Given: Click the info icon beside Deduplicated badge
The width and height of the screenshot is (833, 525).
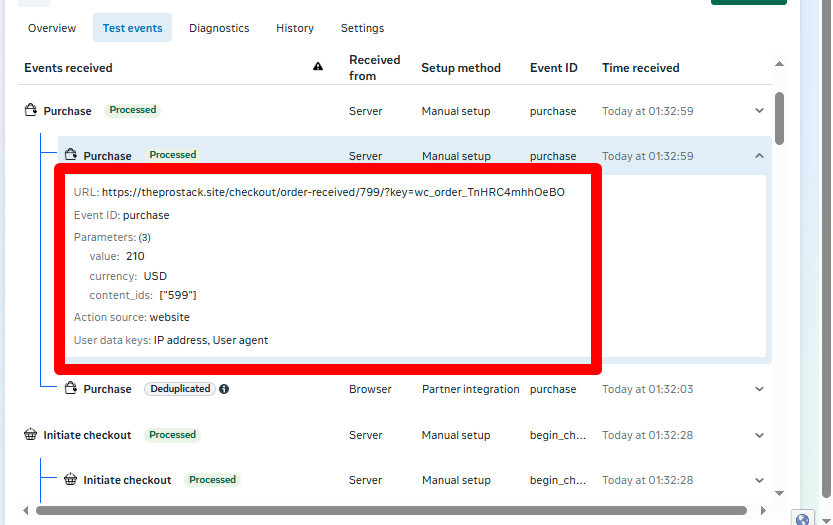Looking at the screenshot, I should [x=224, y=389].
